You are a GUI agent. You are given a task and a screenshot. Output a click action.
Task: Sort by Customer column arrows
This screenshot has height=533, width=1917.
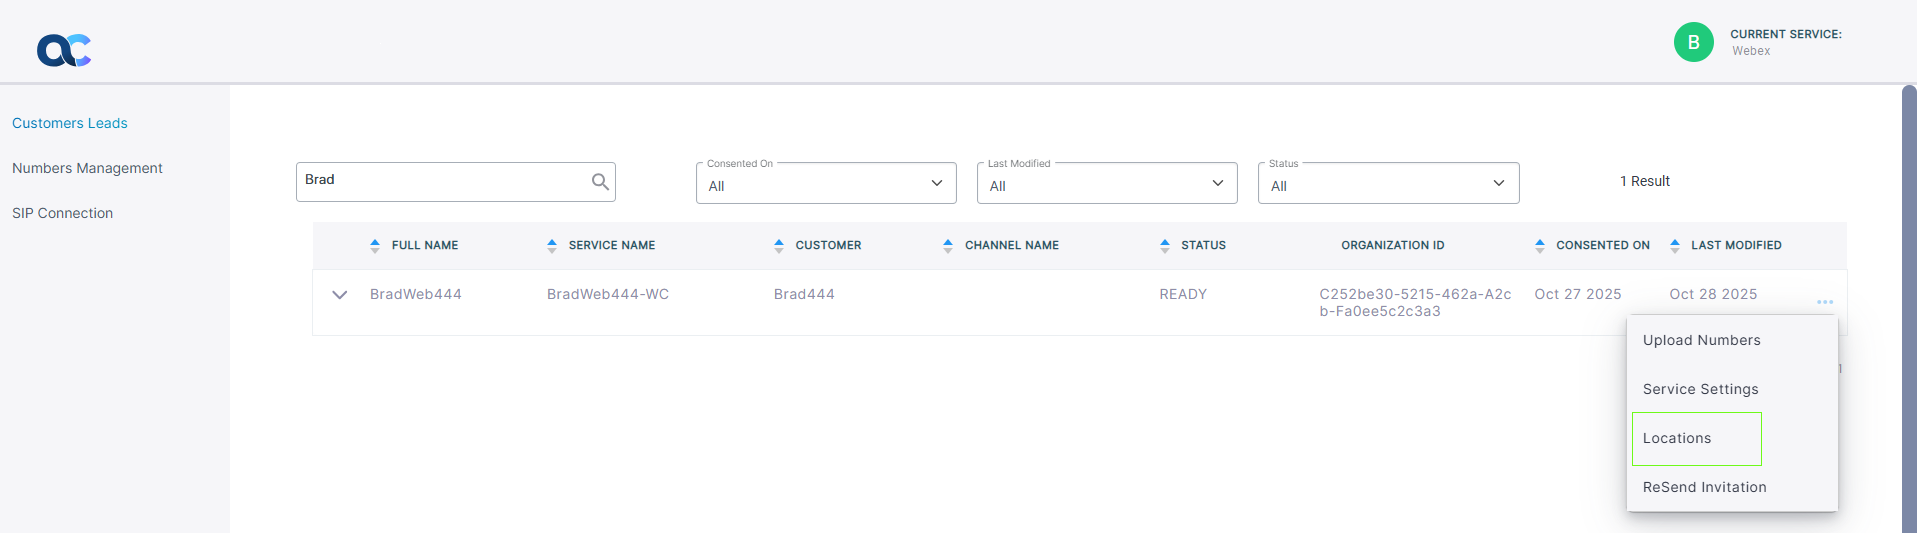pos(779,245)
